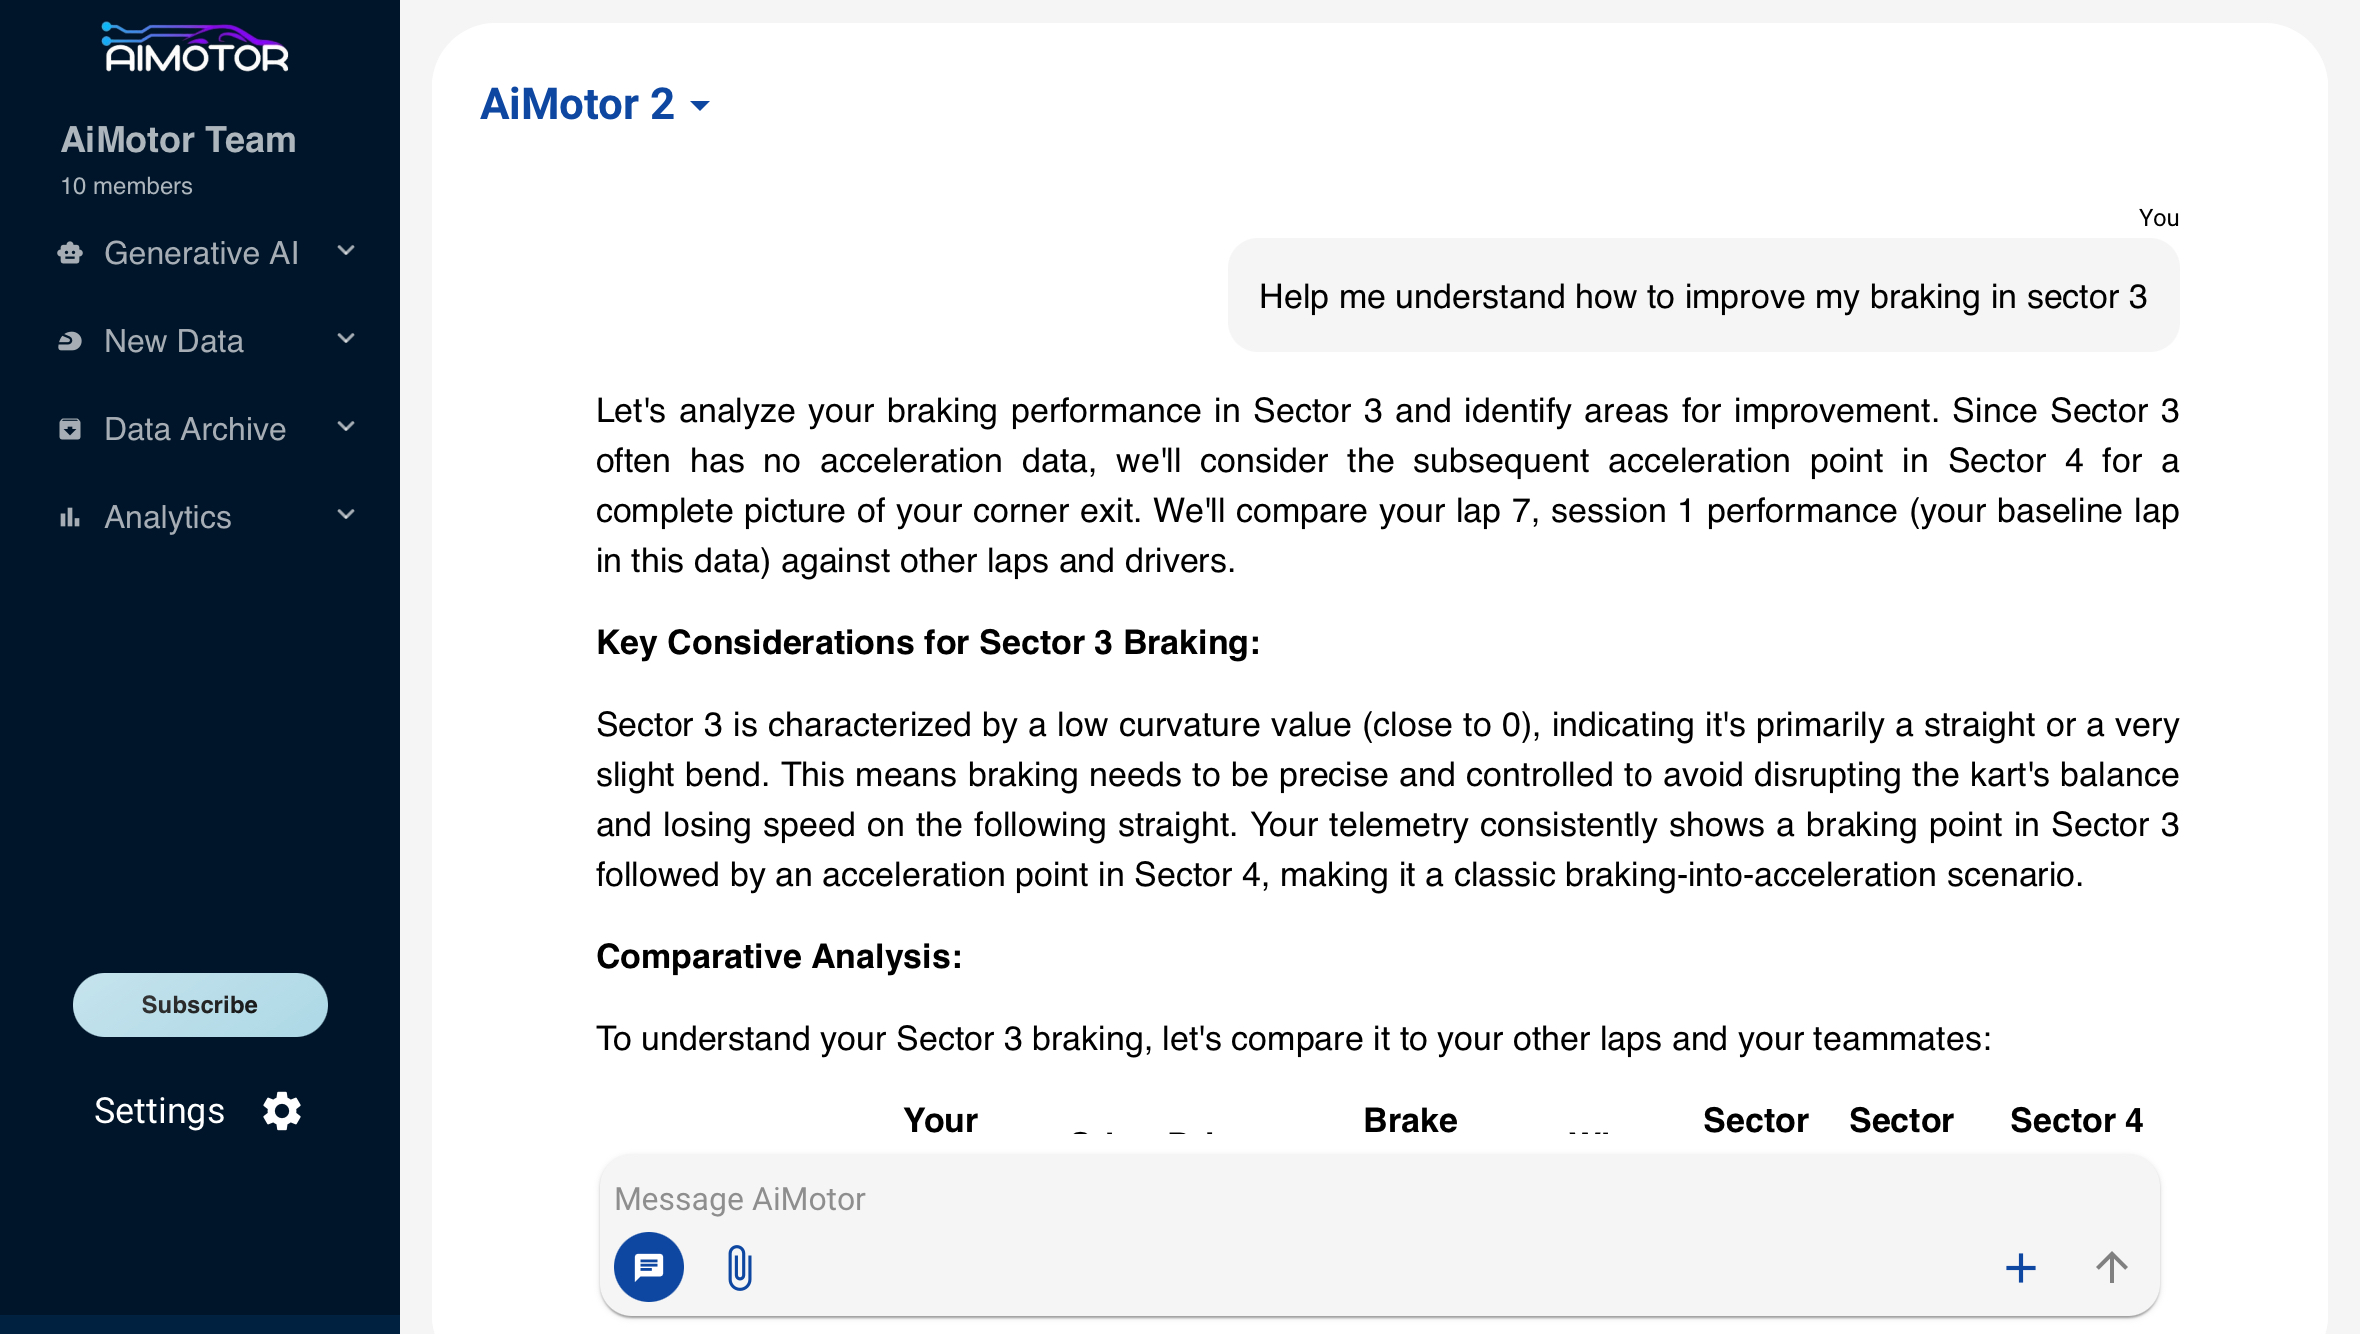Expand the New Data chevron
Image resolution: width=2360 pixels, height=1334 pixels.
click(346, 339)
